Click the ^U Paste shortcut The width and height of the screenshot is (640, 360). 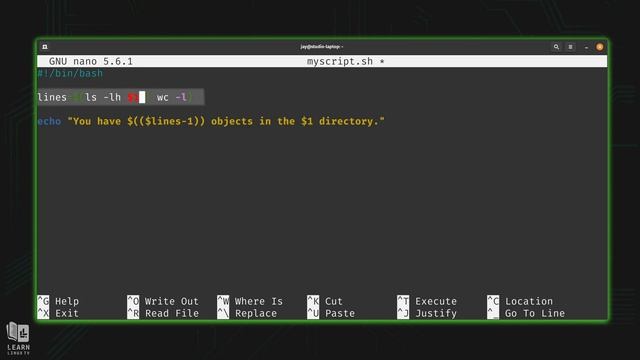pyautogui.click(x=331, y=313)
